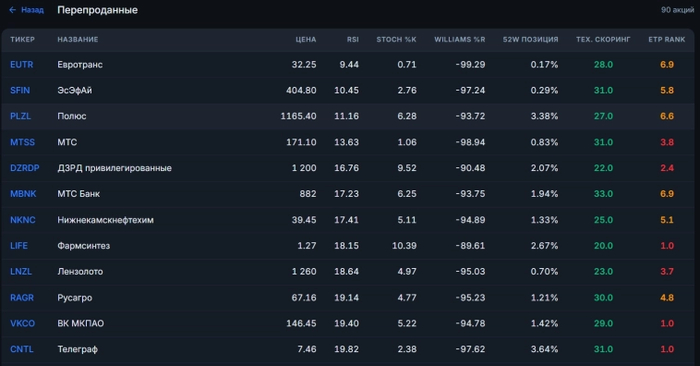Open the PLZL ticker link
The image size is (700, 366).
(21, 116)
